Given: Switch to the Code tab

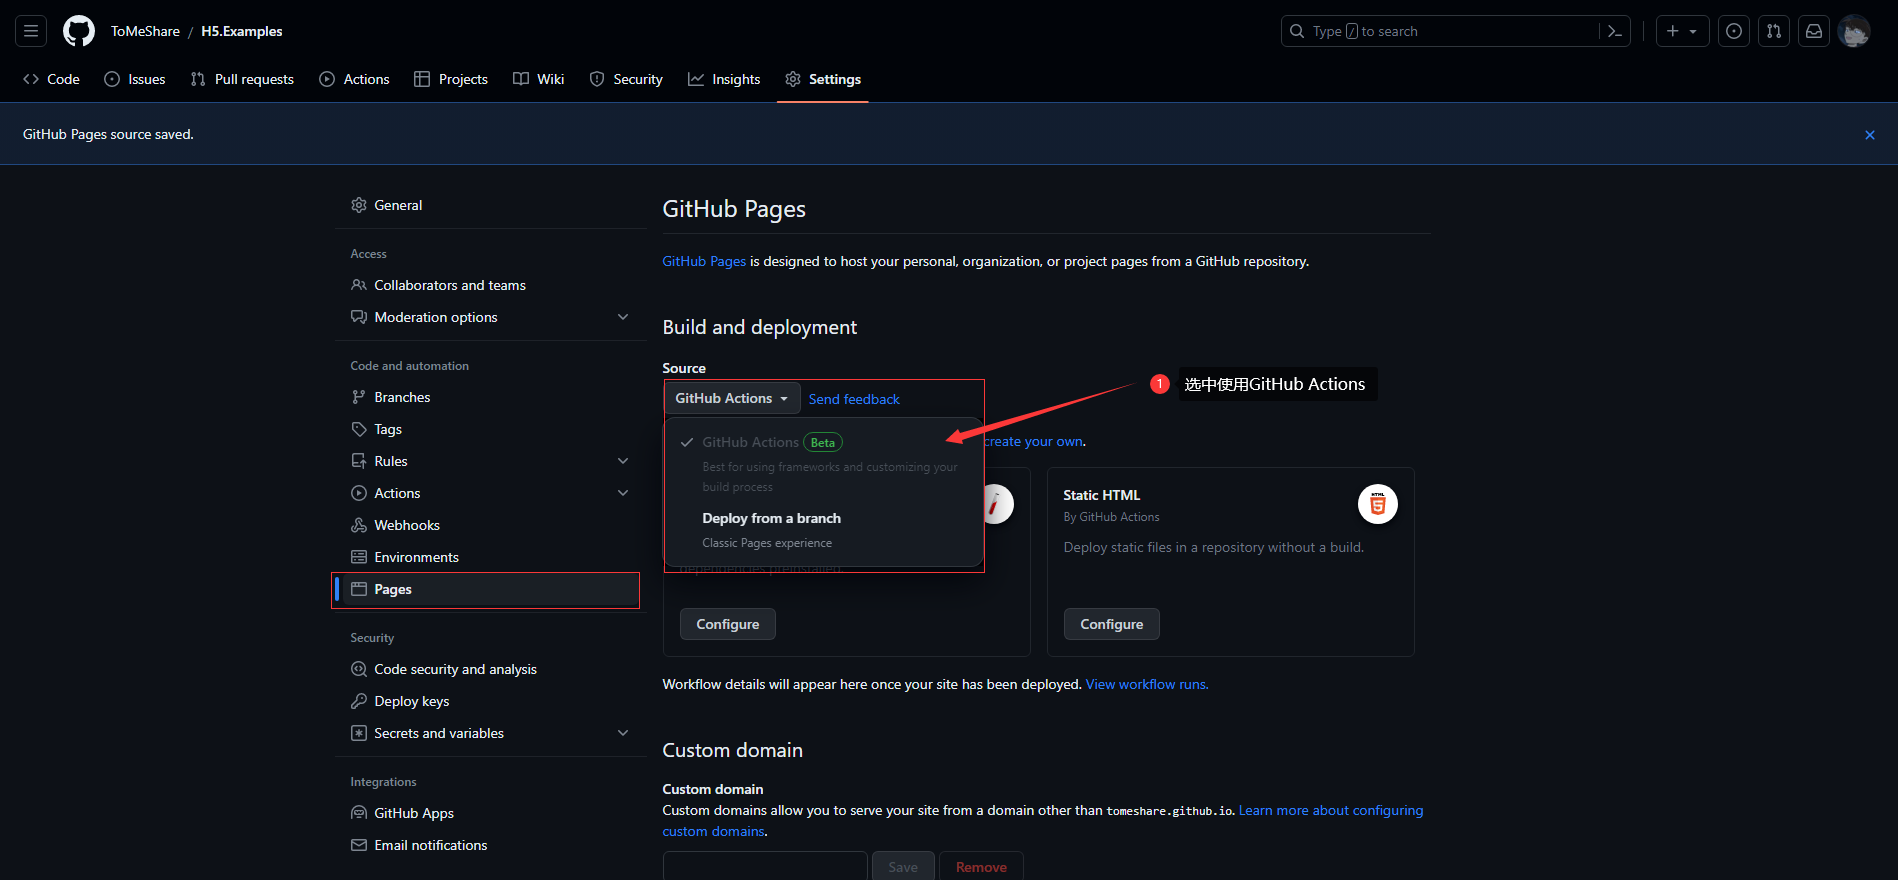Looking at the screenshot, I should (51, 79).
